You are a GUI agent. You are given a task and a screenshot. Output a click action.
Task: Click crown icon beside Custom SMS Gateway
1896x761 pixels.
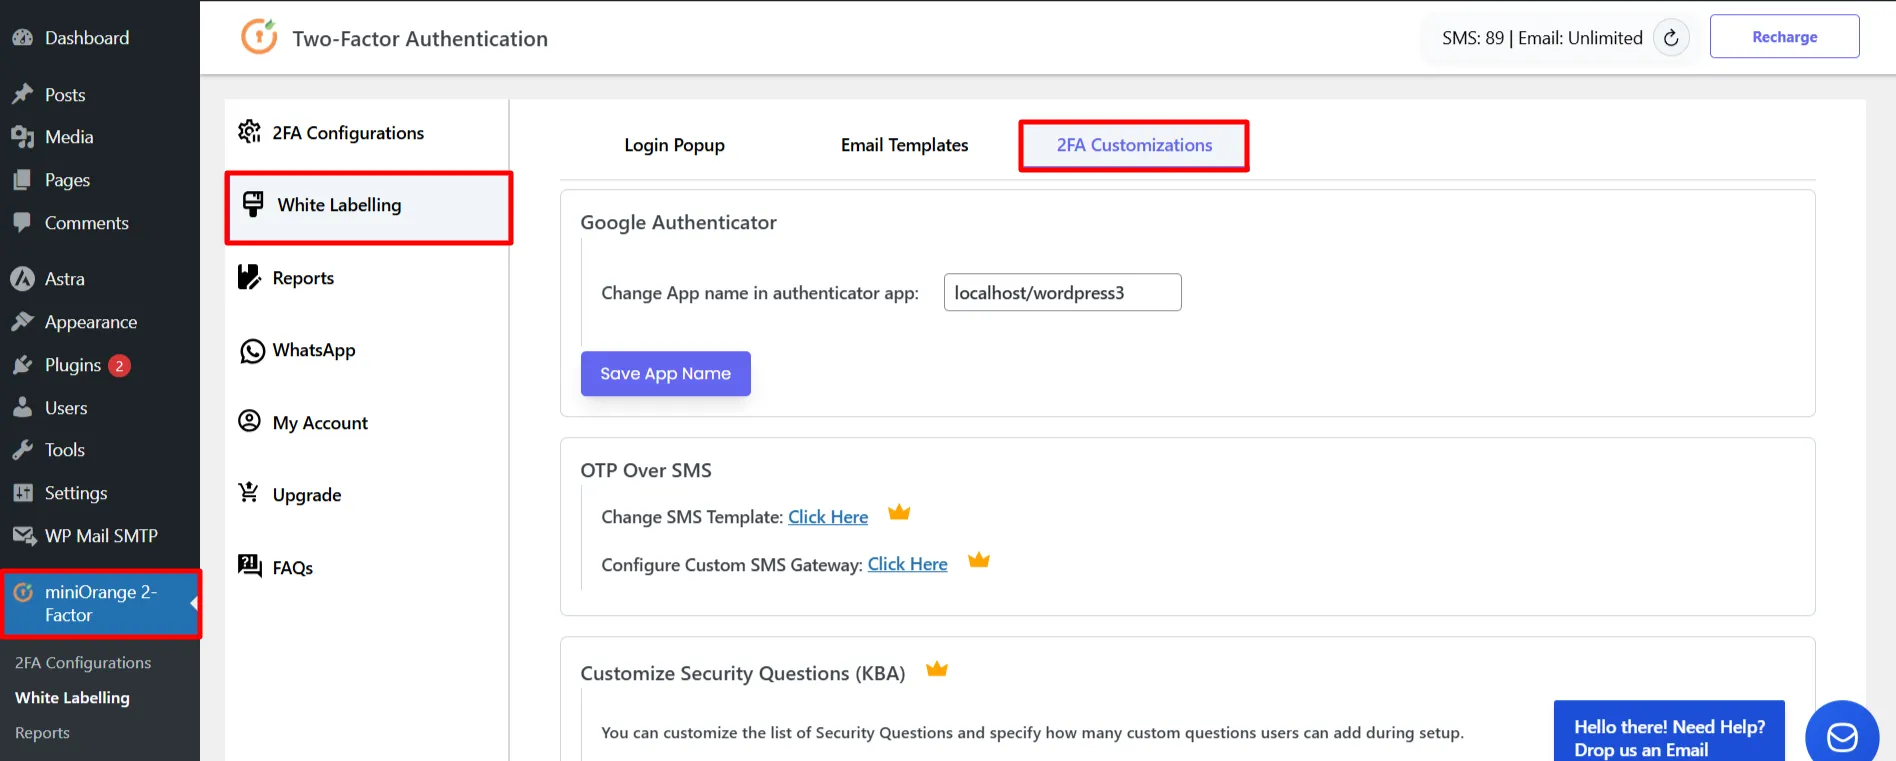(x=979, y=560)
